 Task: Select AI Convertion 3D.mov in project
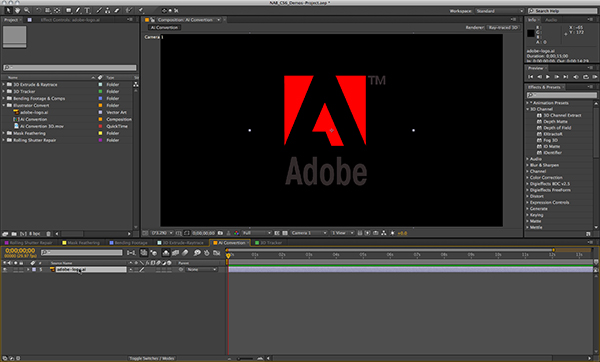pos(42,126)
